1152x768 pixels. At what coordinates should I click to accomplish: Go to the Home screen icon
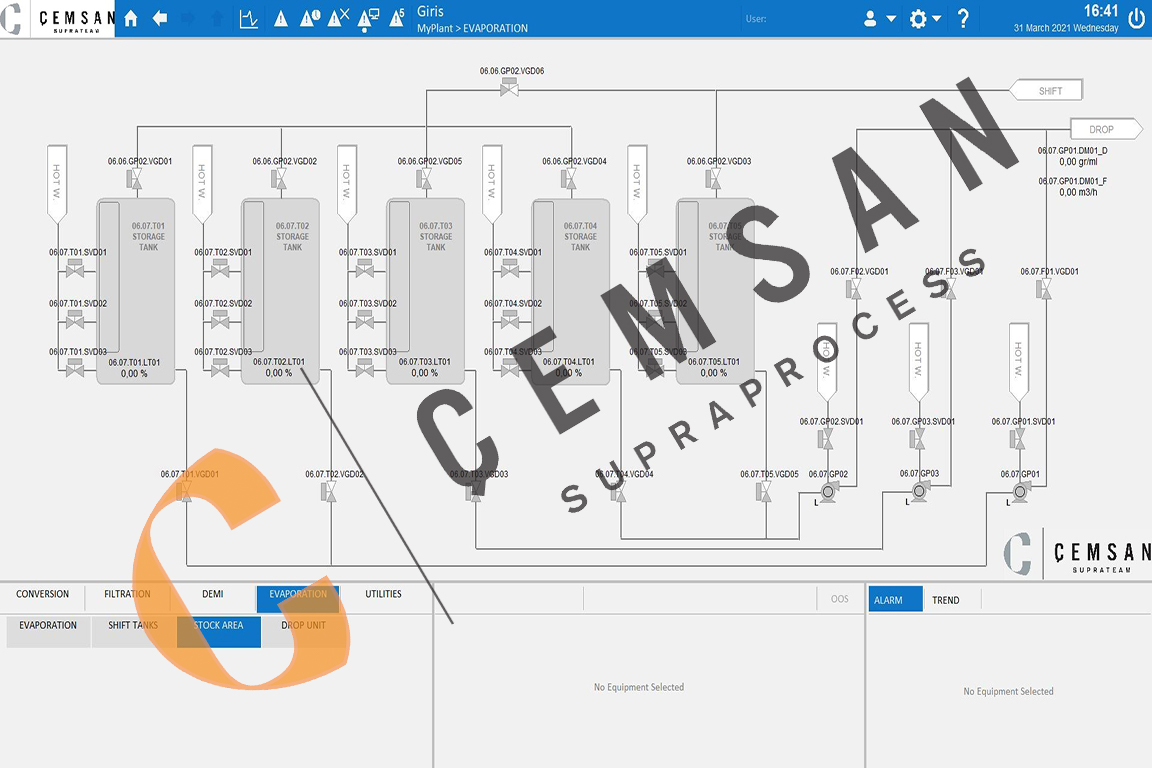tap(131, 18)
